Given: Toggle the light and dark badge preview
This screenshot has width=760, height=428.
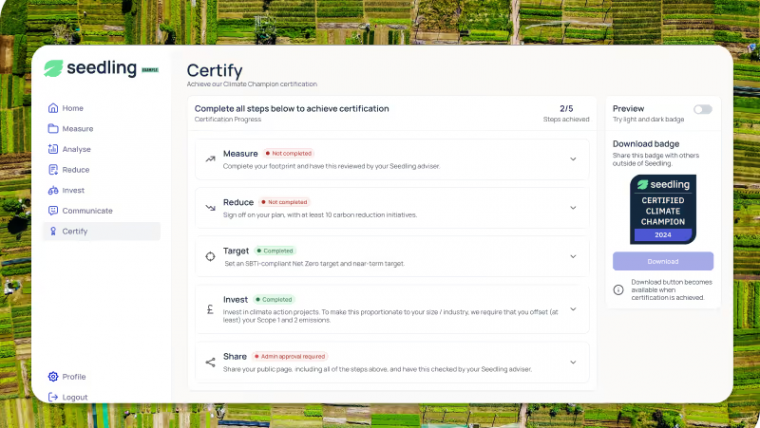Looking at the screenshot, I should (x=702, y=110).
